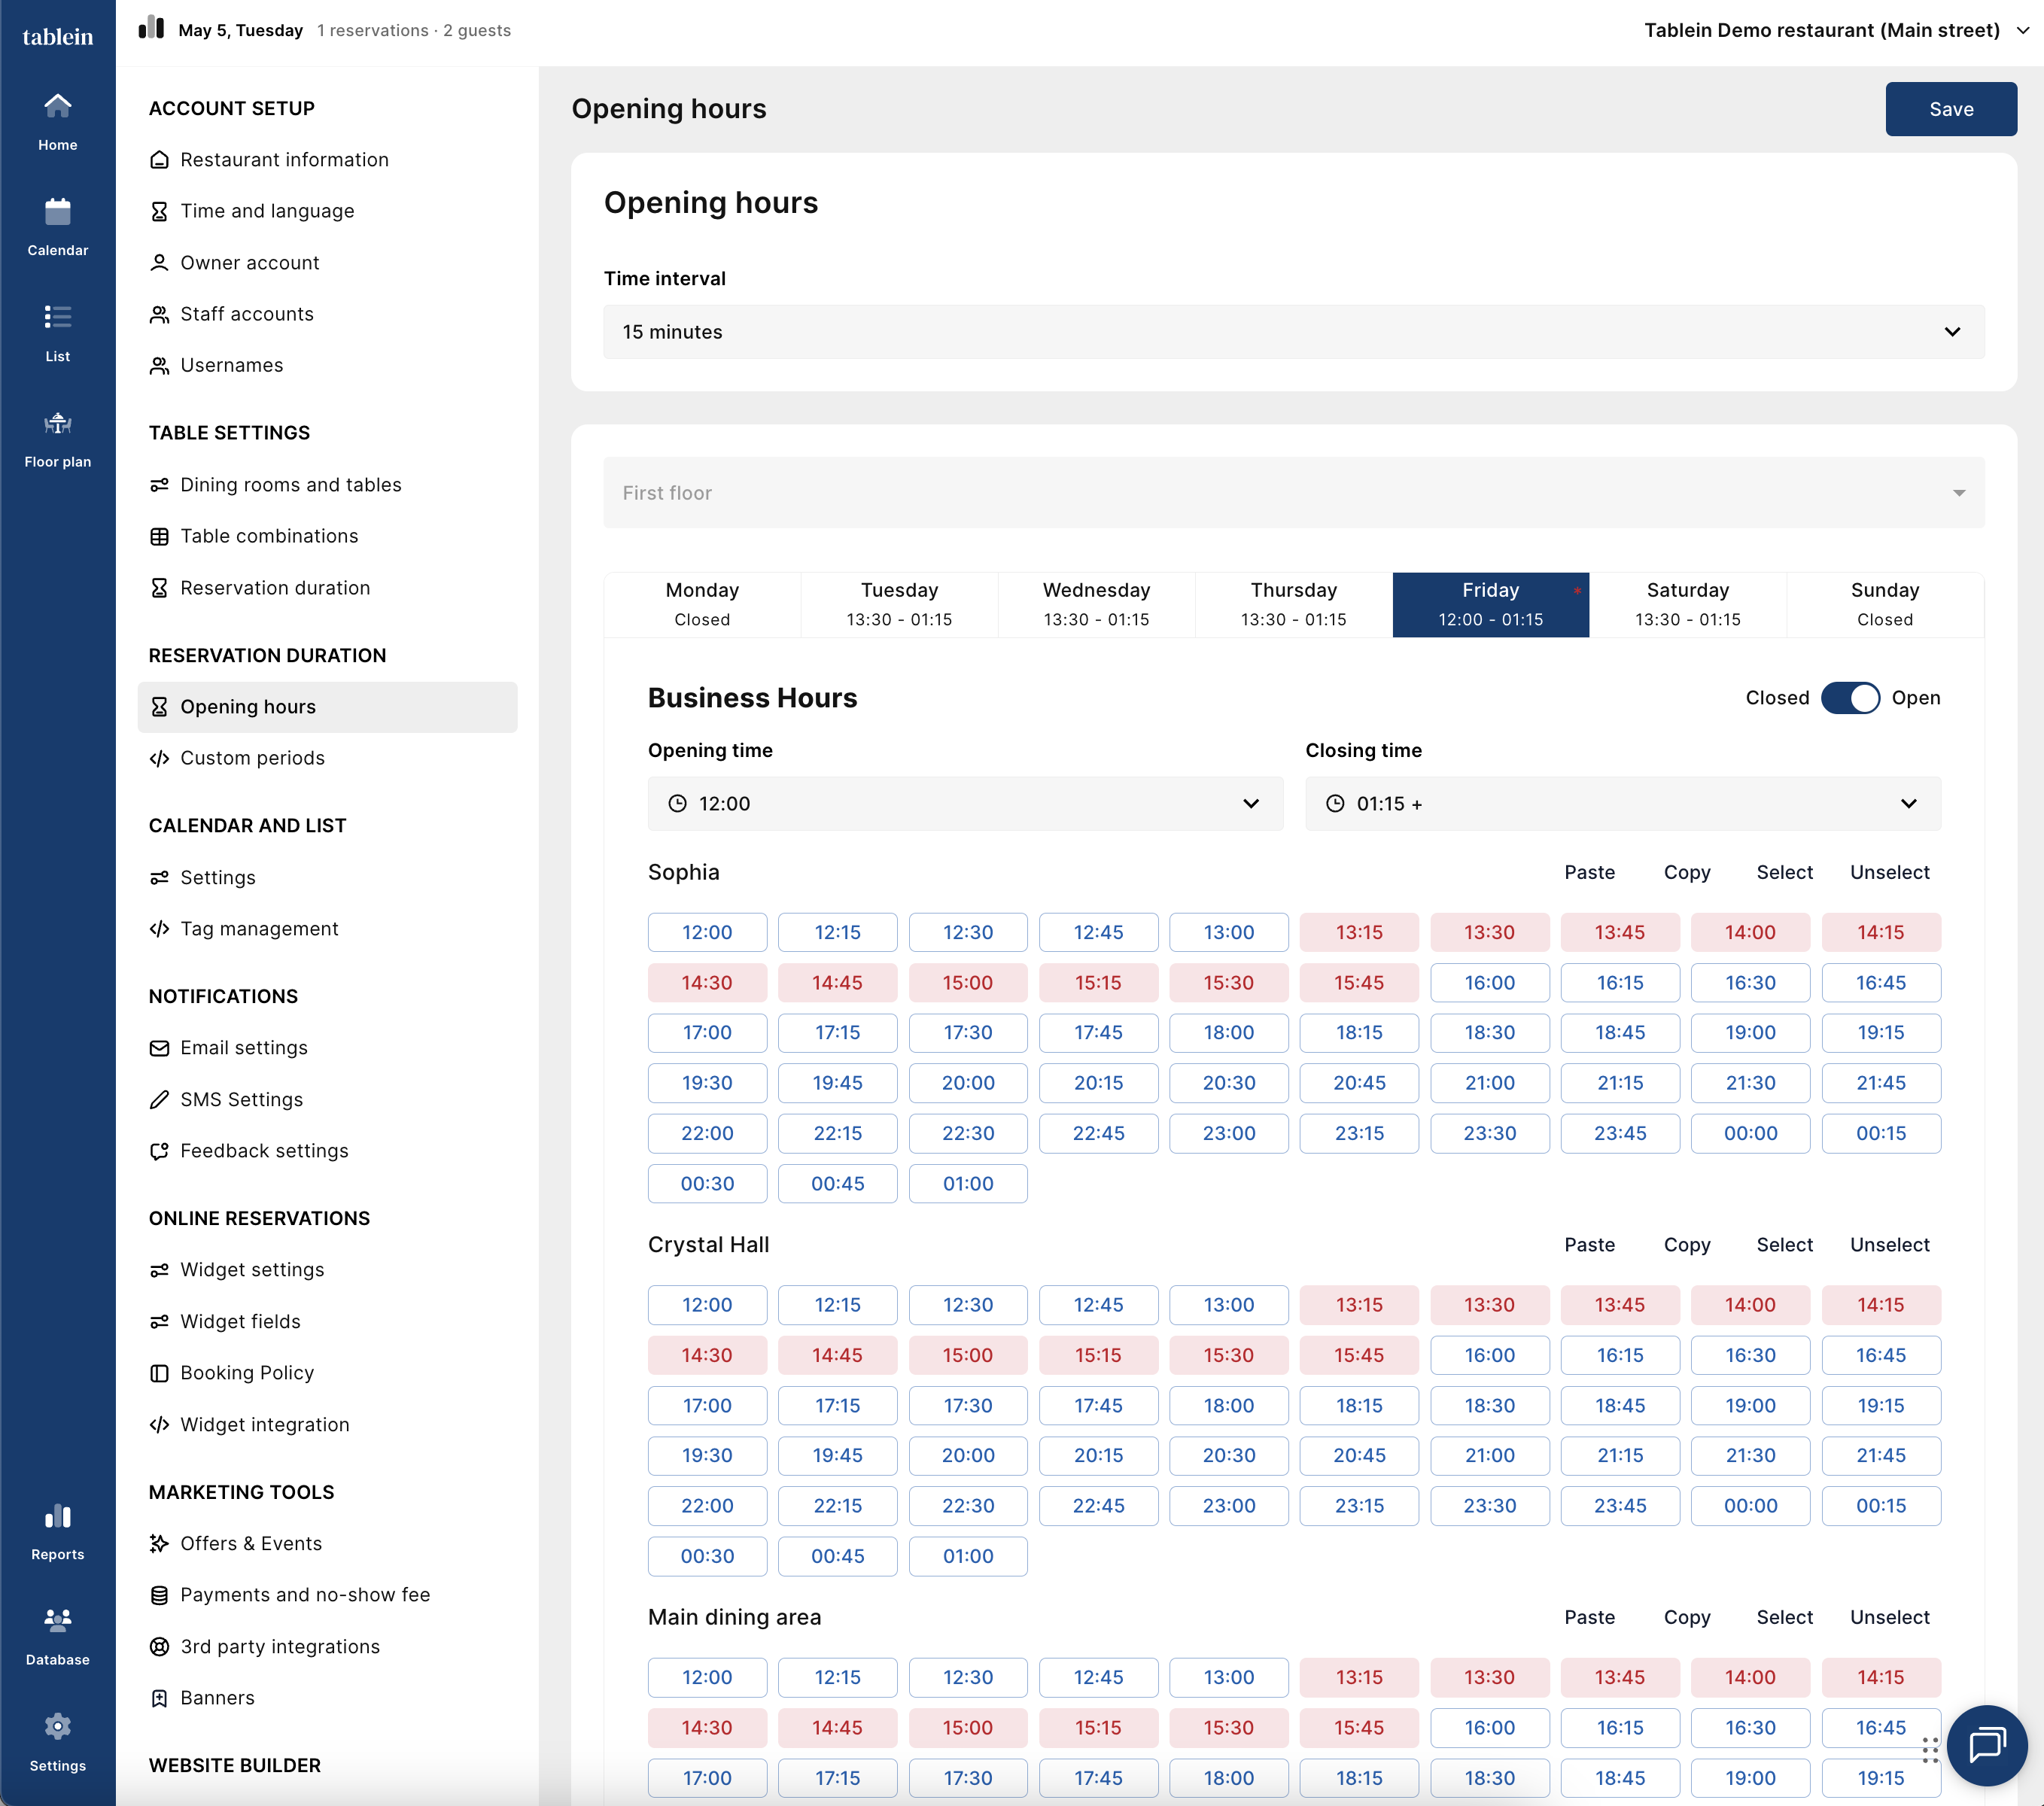Go to Home in the left rail

click(x=57, y=121)
